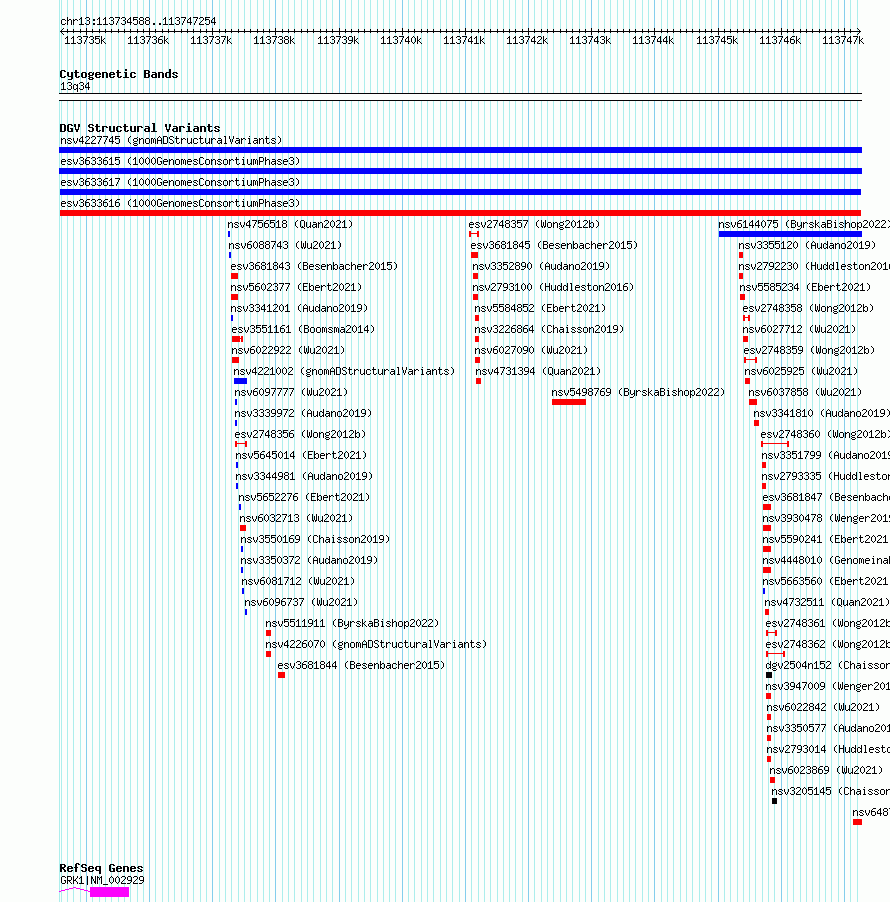Open nsv2793100 (Huddleston2016) variant

tap(553, 287)
